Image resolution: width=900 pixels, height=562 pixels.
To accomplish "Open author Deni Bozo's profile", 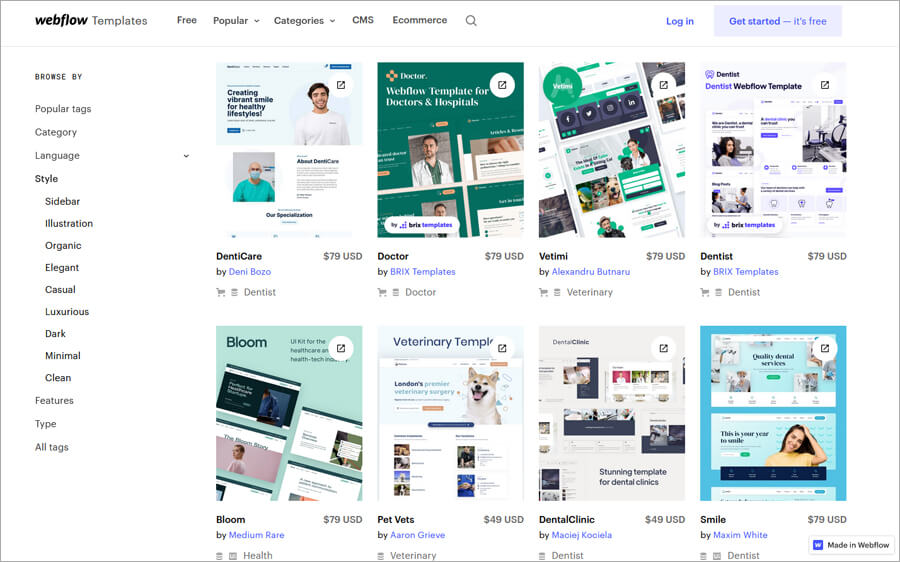I will coord(250,272).
